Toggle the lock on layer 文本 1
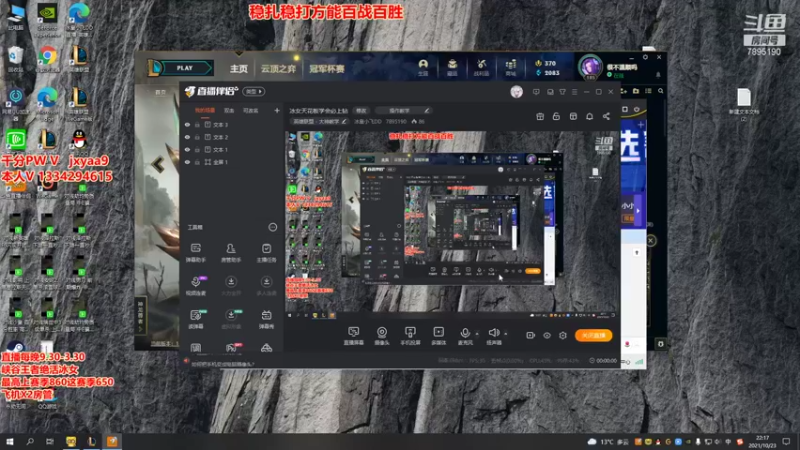800x450 pixels. (197, 149)
